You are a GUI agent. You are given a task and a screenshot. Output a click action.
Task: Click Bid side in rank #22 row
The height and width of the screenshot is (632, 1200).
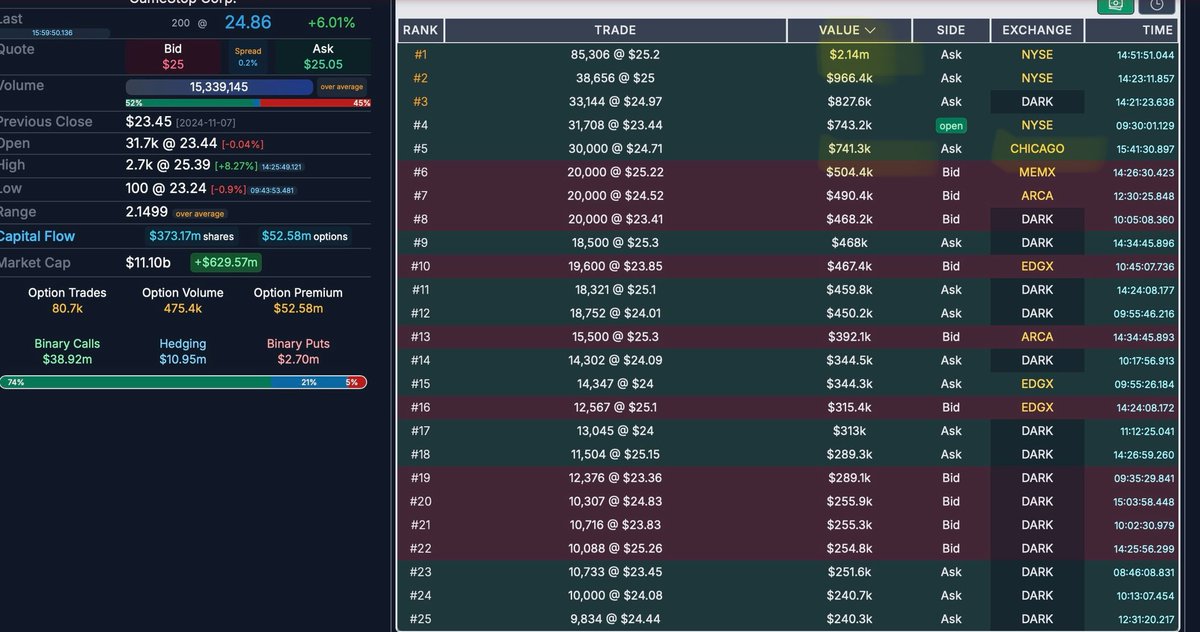click(x=951, y=548)
